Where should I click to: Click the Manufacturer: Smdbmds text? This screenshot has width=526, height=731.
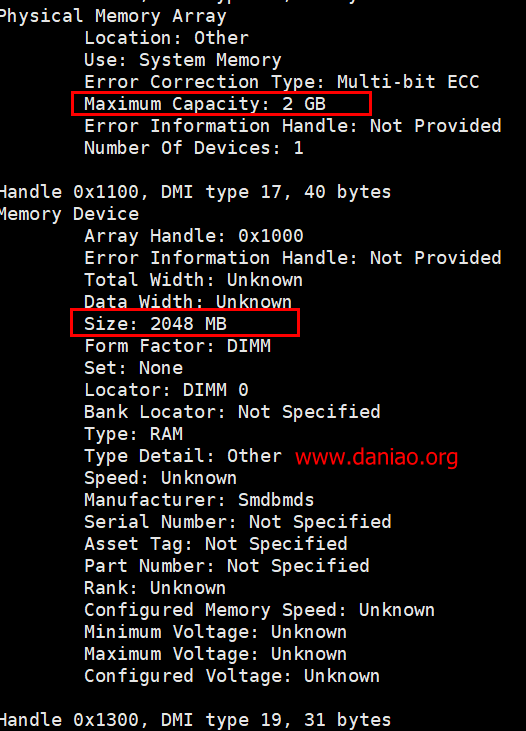199,500
